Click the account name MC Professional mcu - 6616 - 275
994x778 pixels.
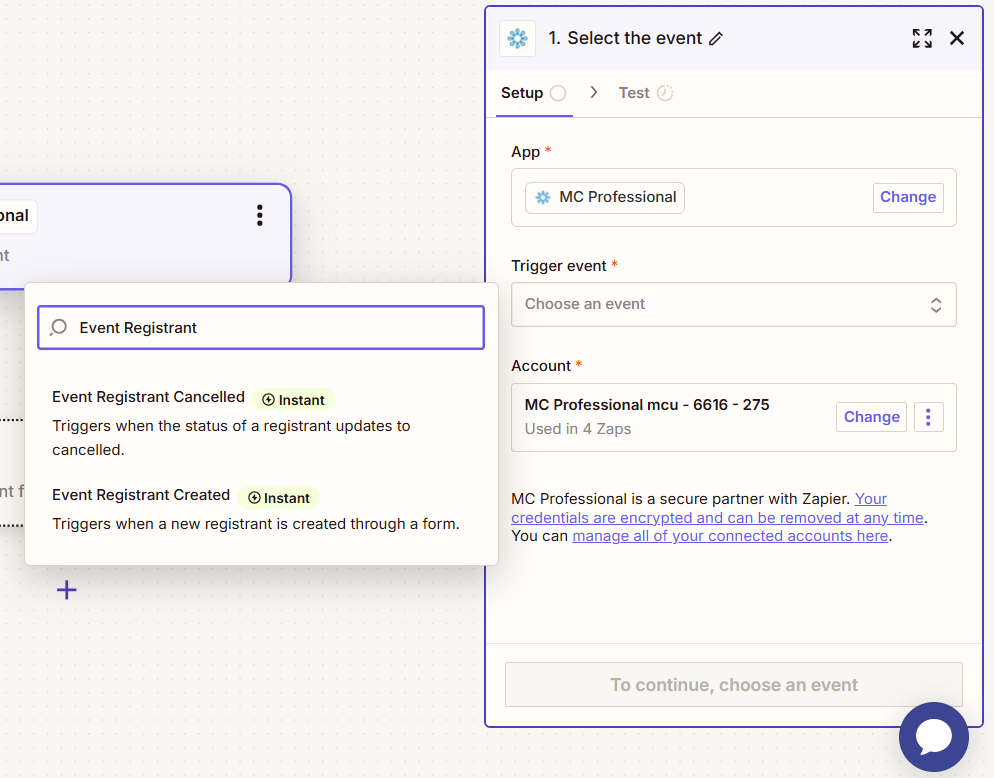click(x=647, y=405)
